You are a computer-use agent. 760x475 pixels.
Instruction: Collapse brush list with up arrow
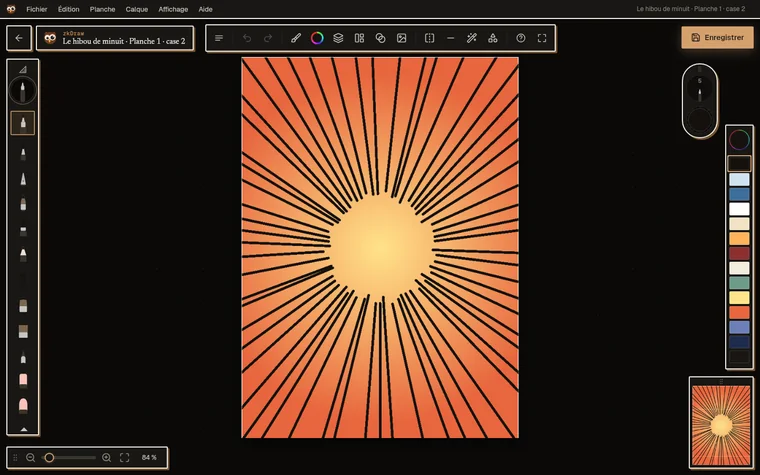coord(23,429)
